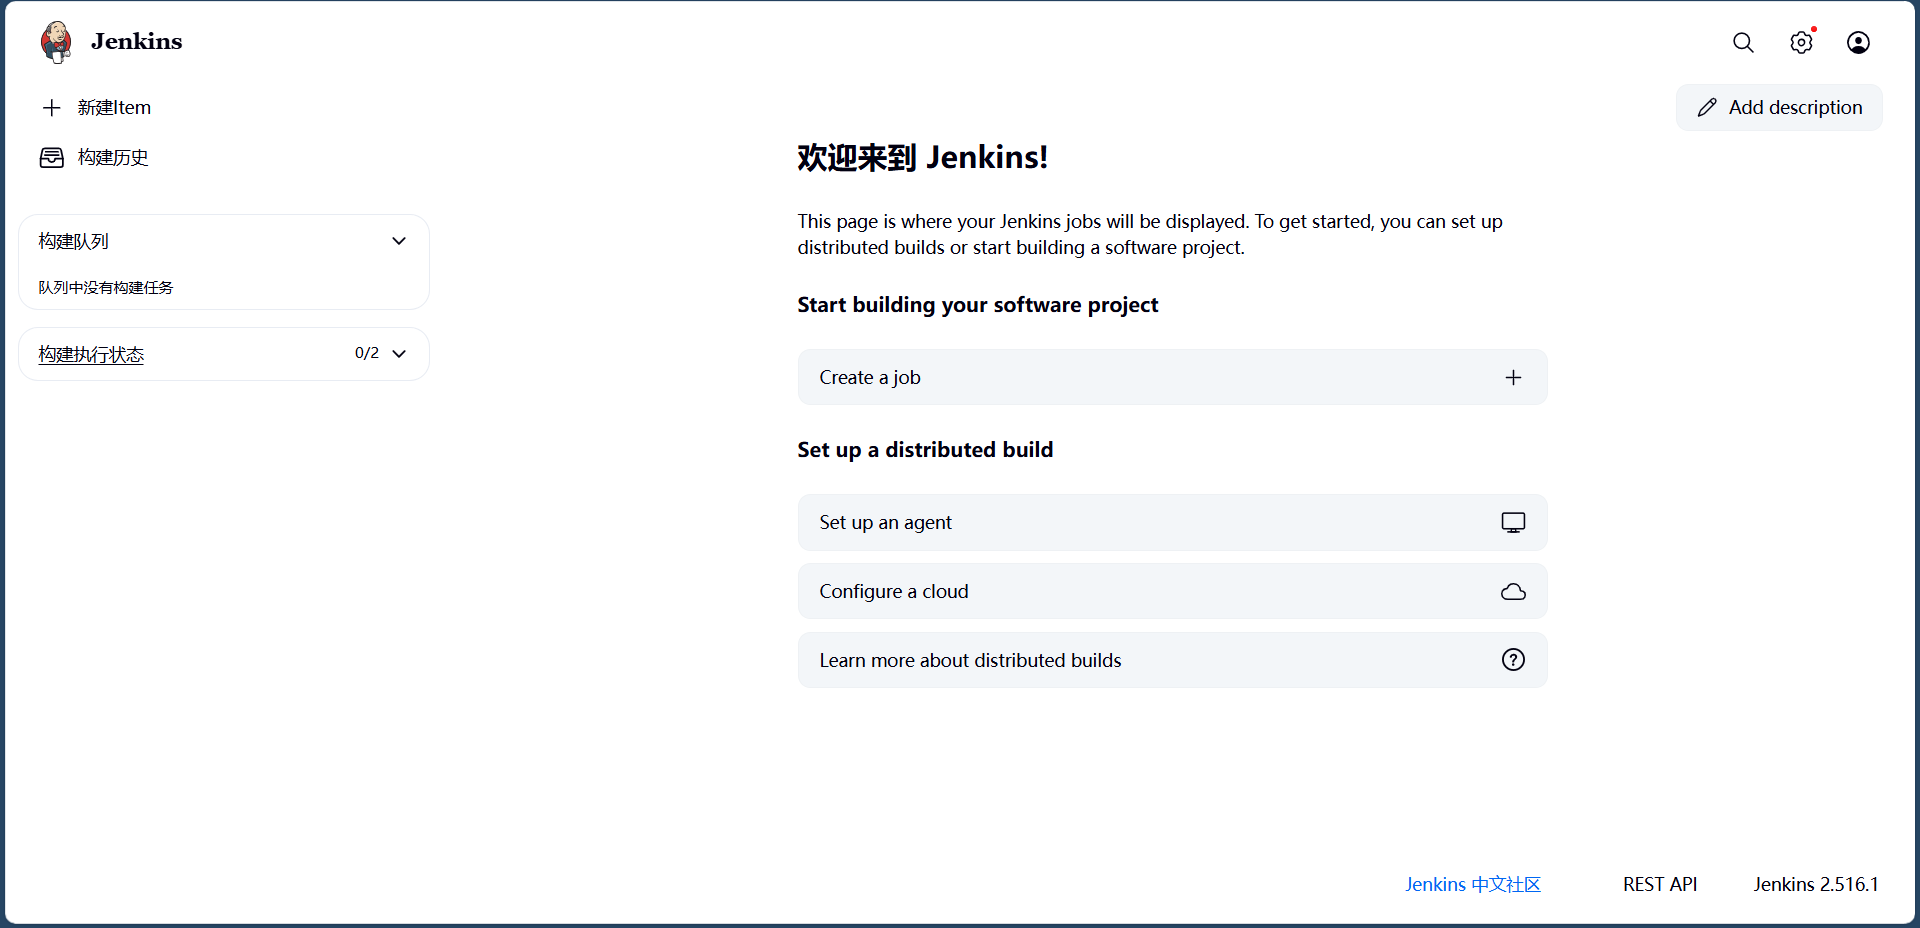This screenshot has height=928, width=1920.
Task: Open the search magnifier icon
Action: pyautogui.click(x=1743, y=42)
